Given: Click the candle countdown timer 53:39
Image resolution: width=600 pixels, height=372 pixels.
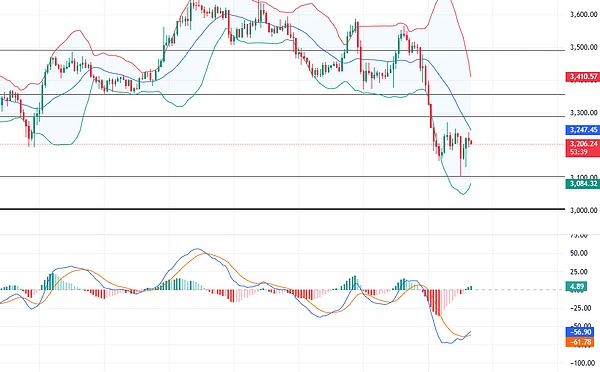Looking at the screenshot, I should (579, 152).
